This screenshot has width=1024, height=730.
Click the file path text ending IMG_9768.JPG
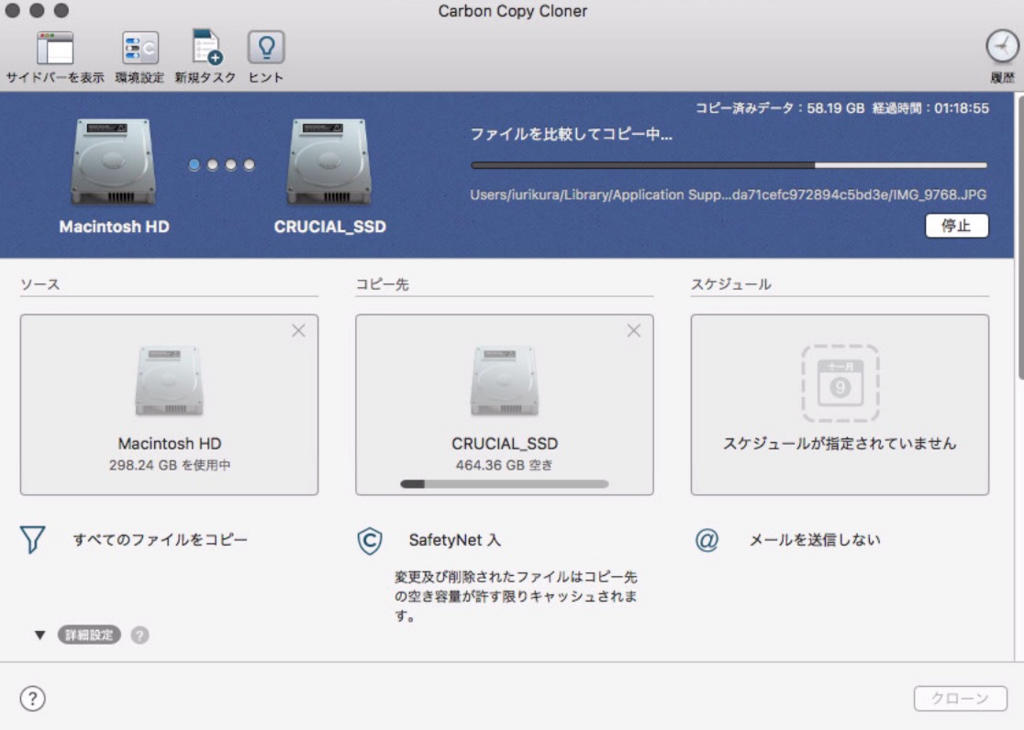(x=728, y=195)
